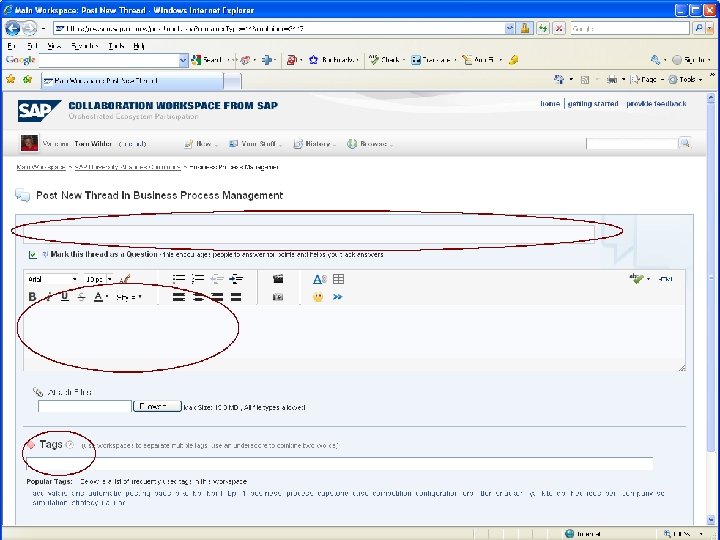Open the View menu

click(54, 46)
